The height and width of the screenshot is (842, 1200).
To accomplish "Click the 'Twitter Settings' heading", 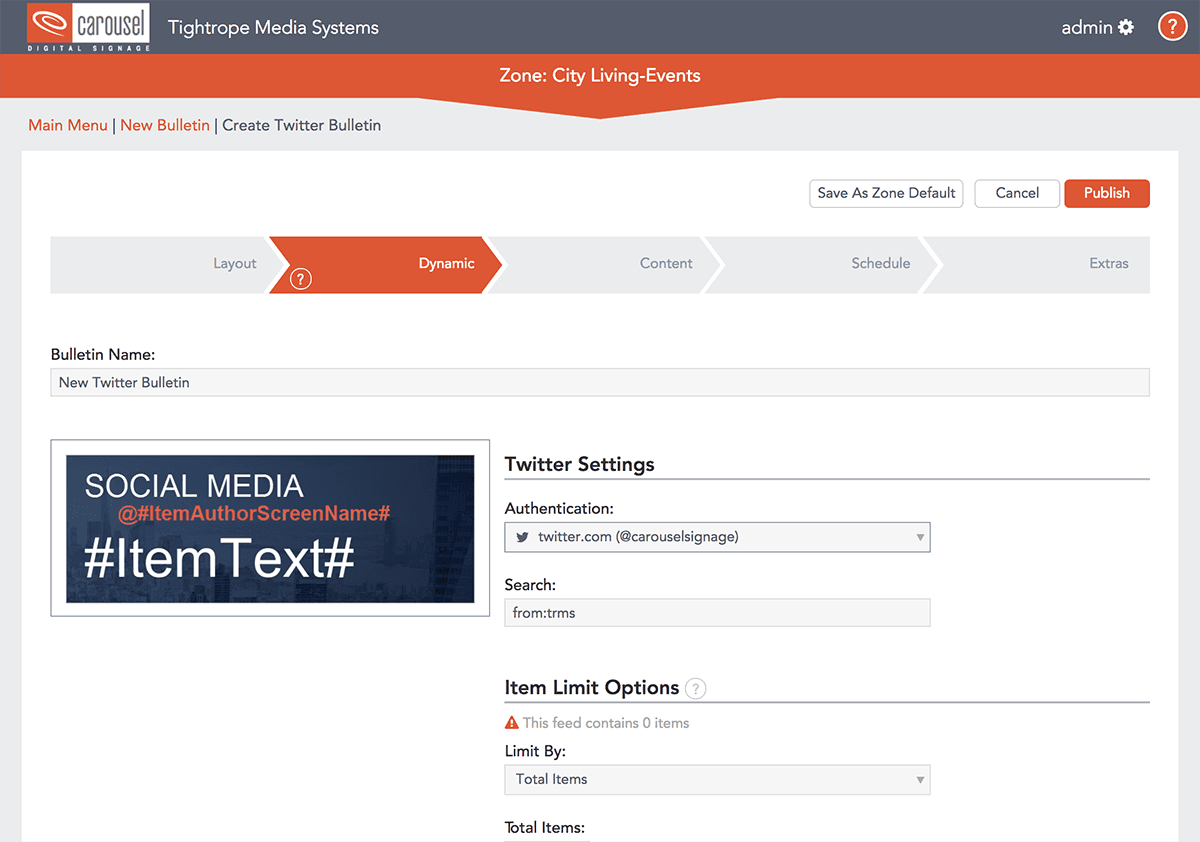I will point(580,464).
